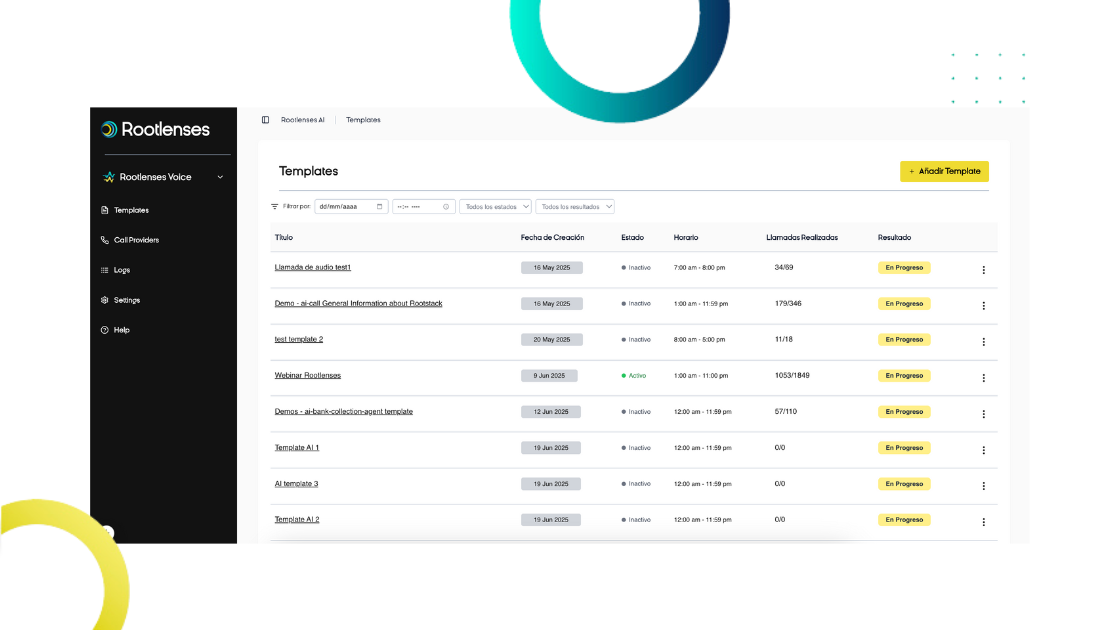Click the Rootlenses logo in sidebar
The width and height of the screenshot is (1120, 630).
(156, 129)
